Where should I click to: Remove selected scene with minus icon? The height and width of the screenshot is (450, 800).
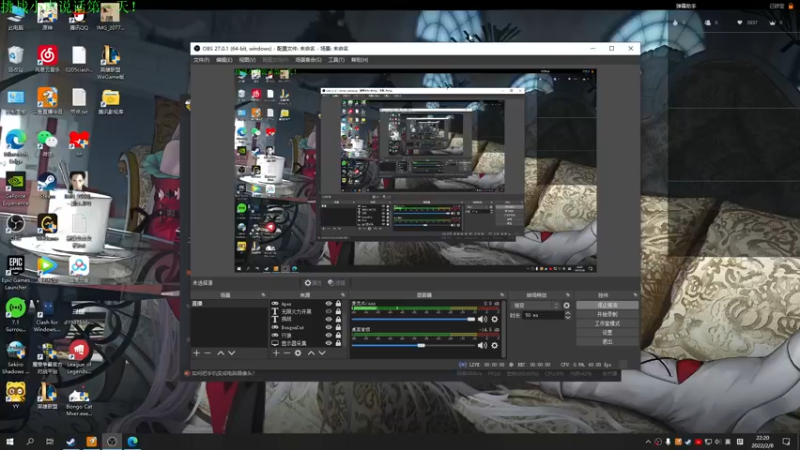click(x=208, y=353)
